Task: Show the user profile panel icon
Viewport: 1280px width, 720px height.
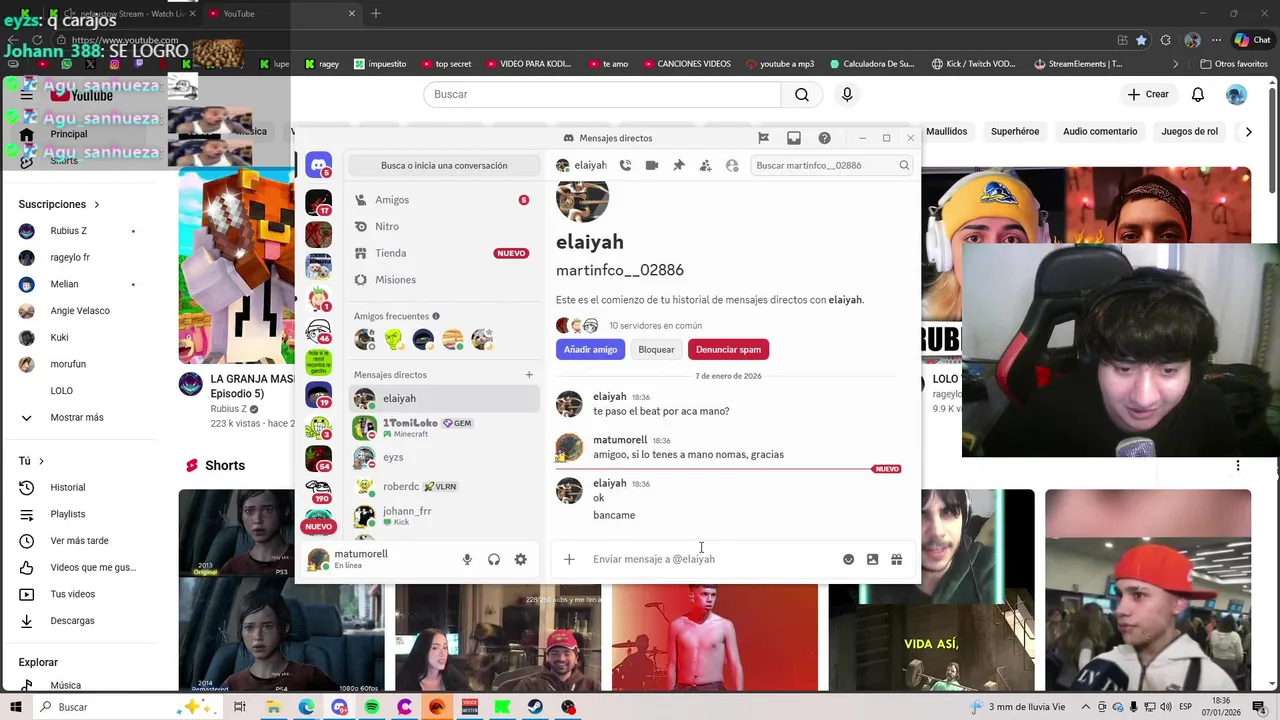Action: [732, 165]
